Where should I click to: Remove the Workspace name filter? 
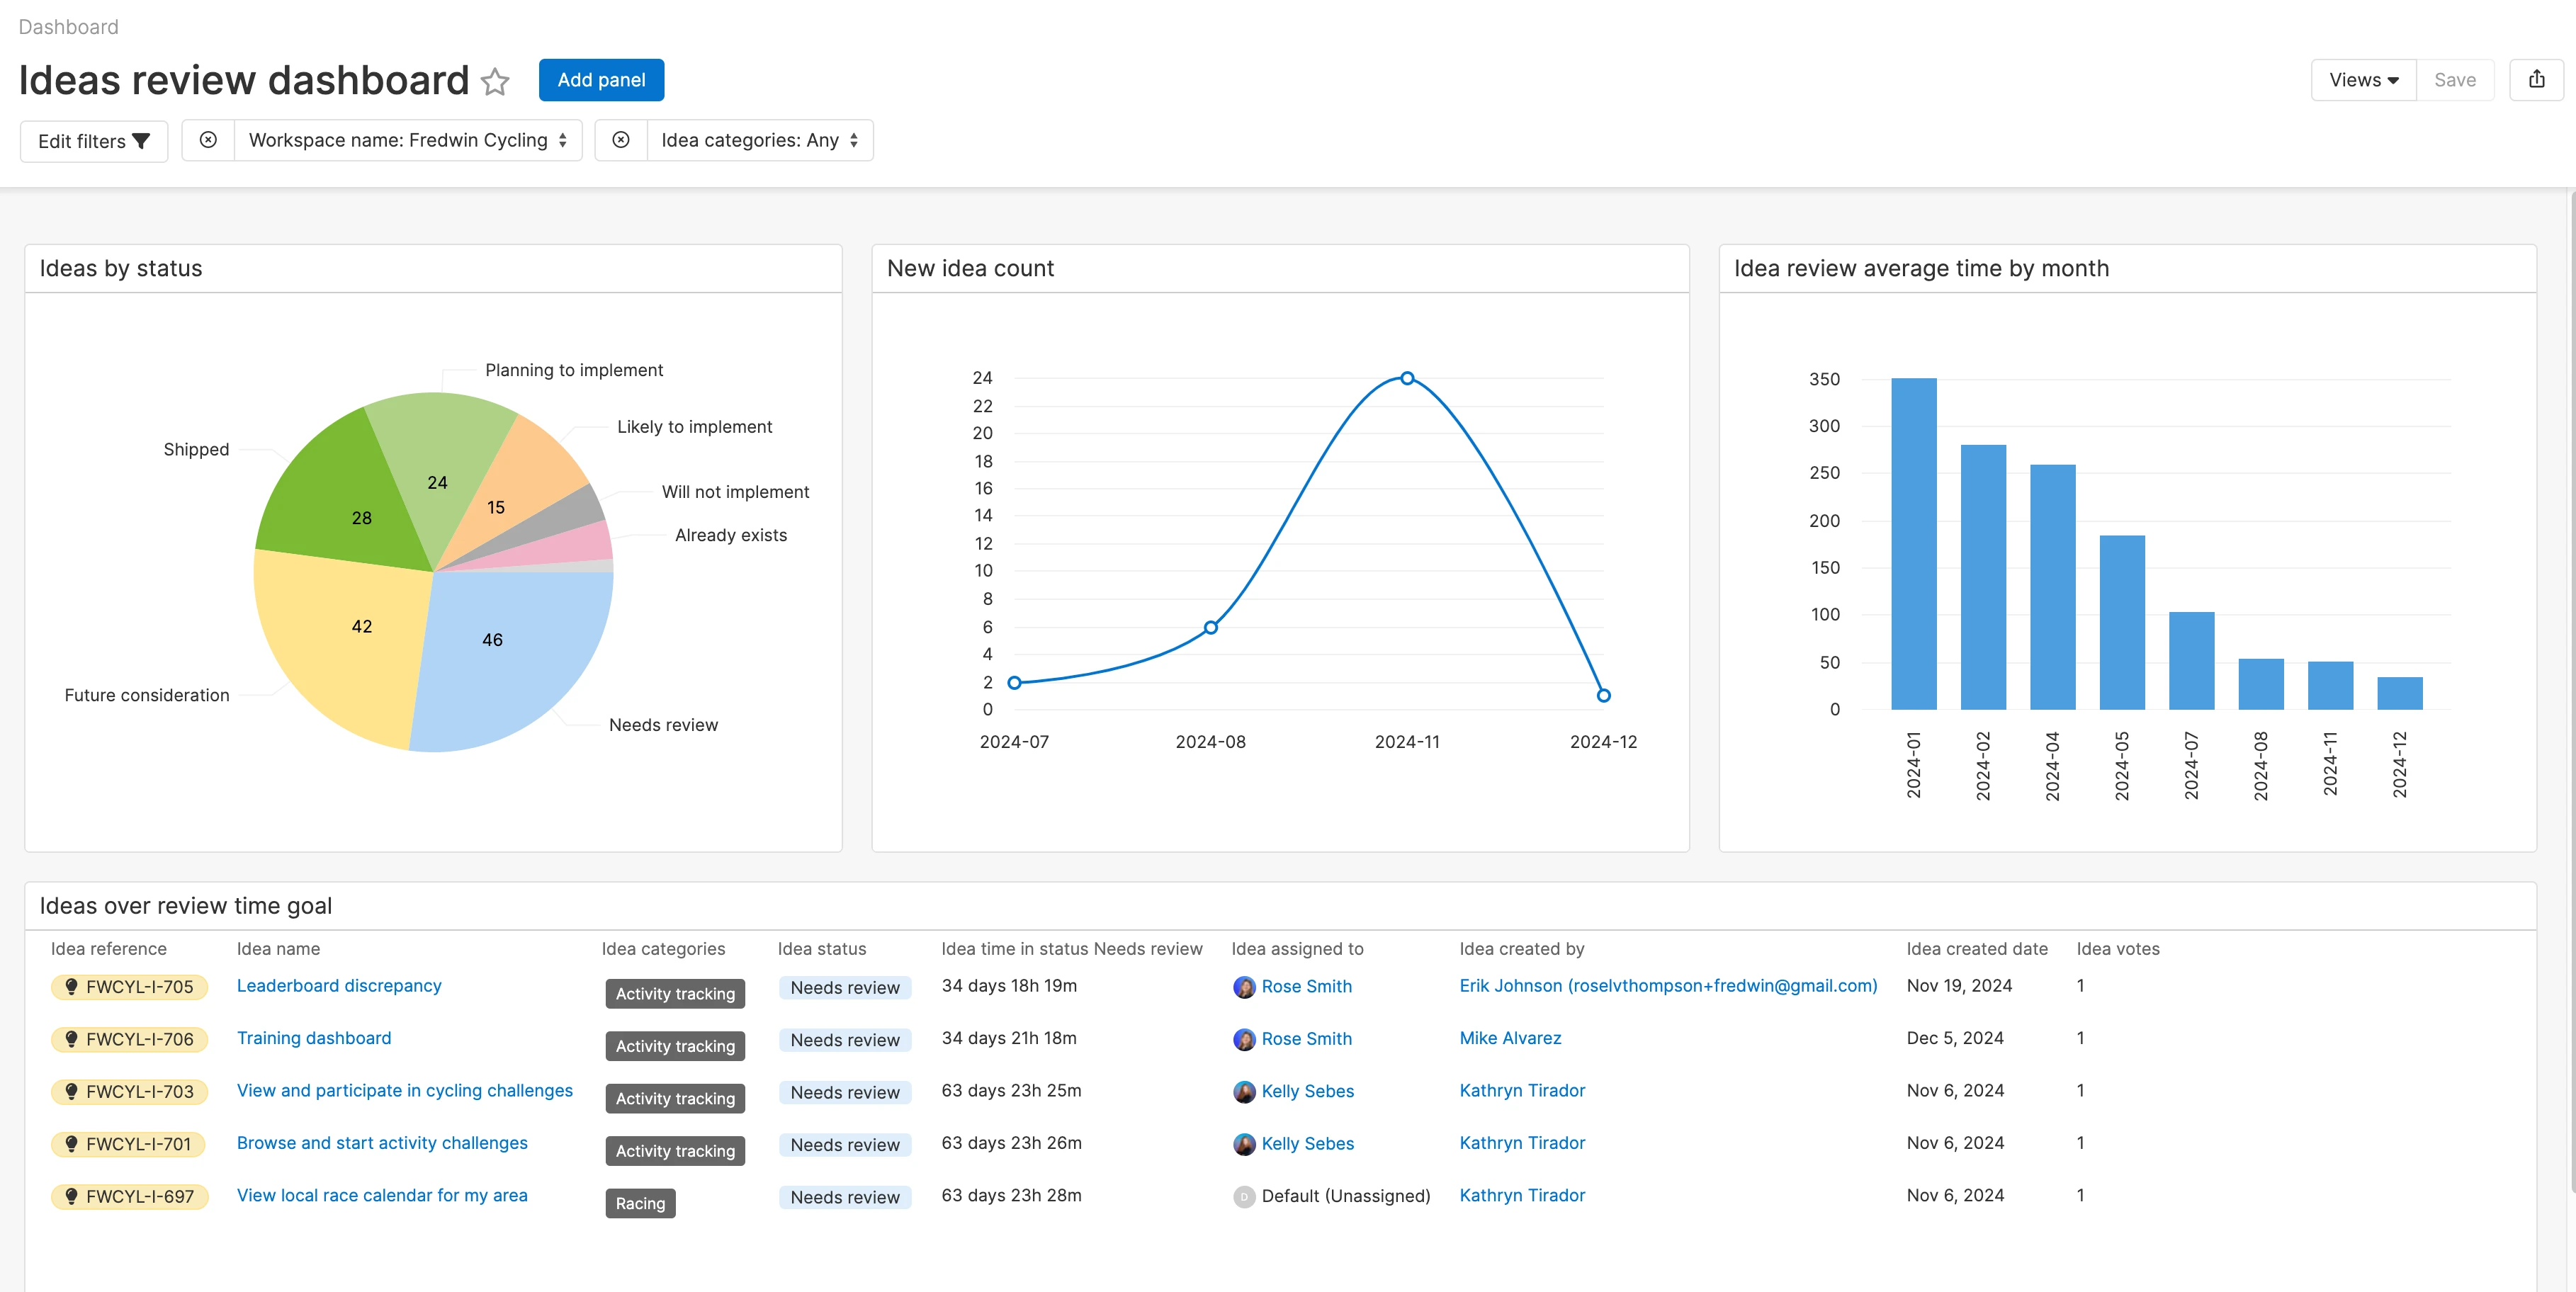click(x=208, y=140)
